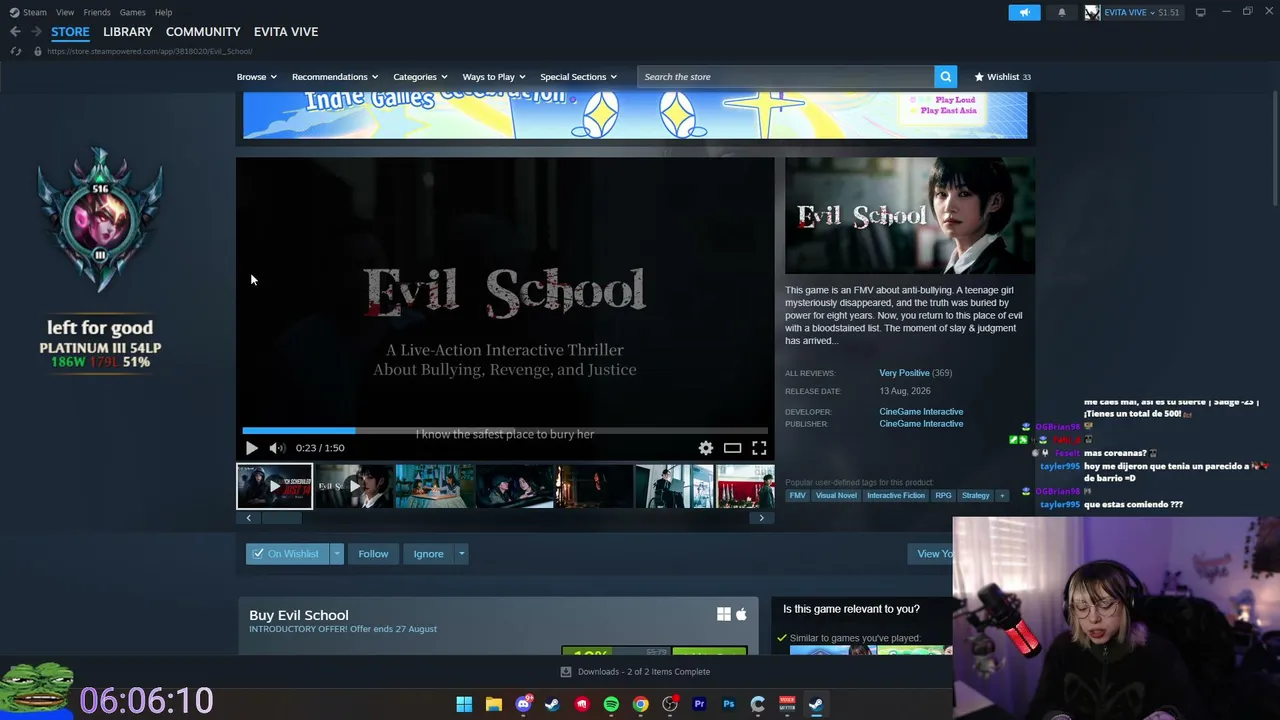Screen dimensions: 1280x720
Task: Select the Visual Novel tag
Action: click(x=835, y=495)
